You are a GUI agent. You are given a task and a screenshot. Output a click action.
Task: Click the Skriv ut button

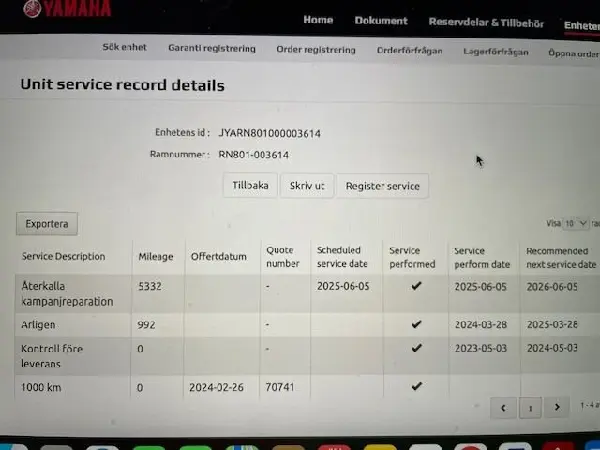pos(306,186)
